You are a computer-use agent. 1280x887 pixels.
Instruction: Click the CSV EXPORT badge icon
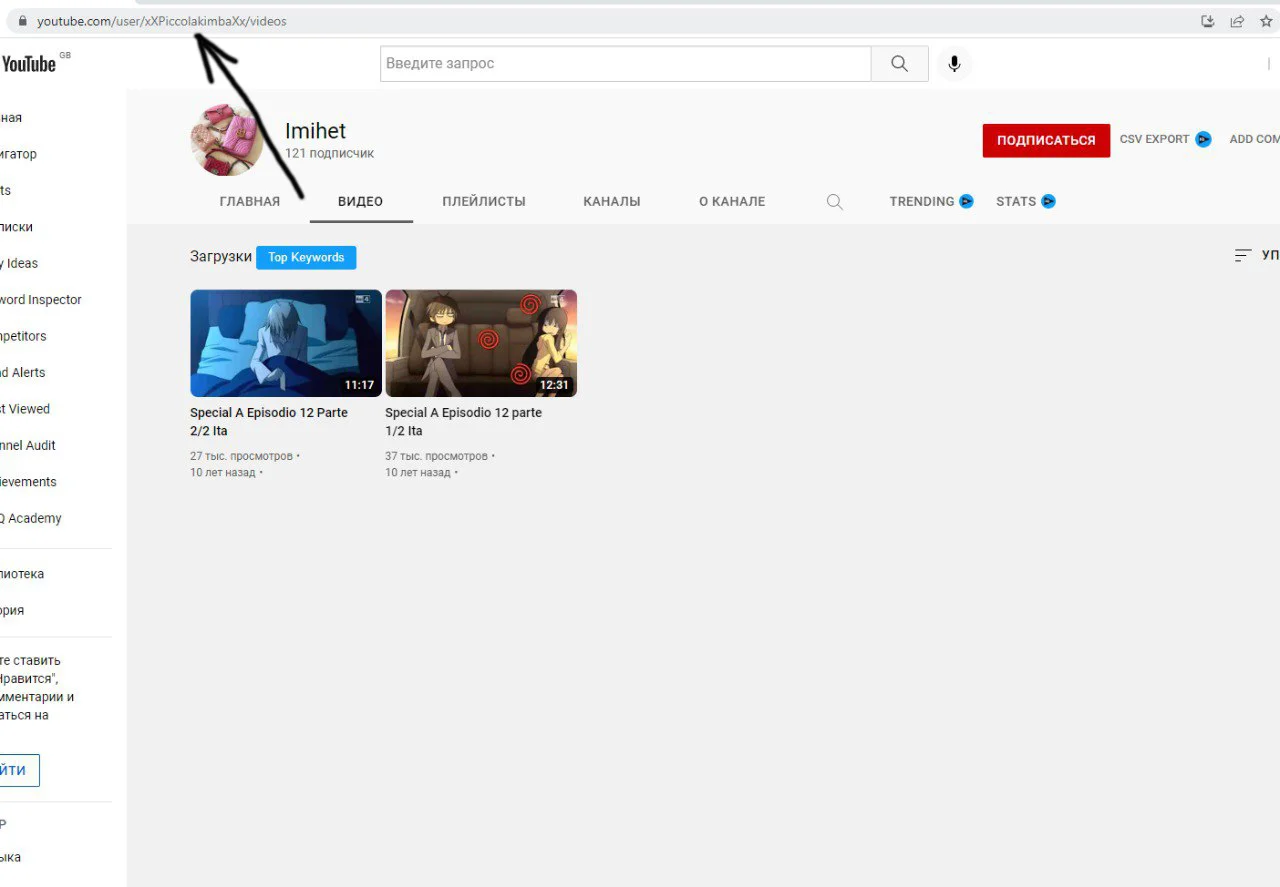tap(1203, 140)
